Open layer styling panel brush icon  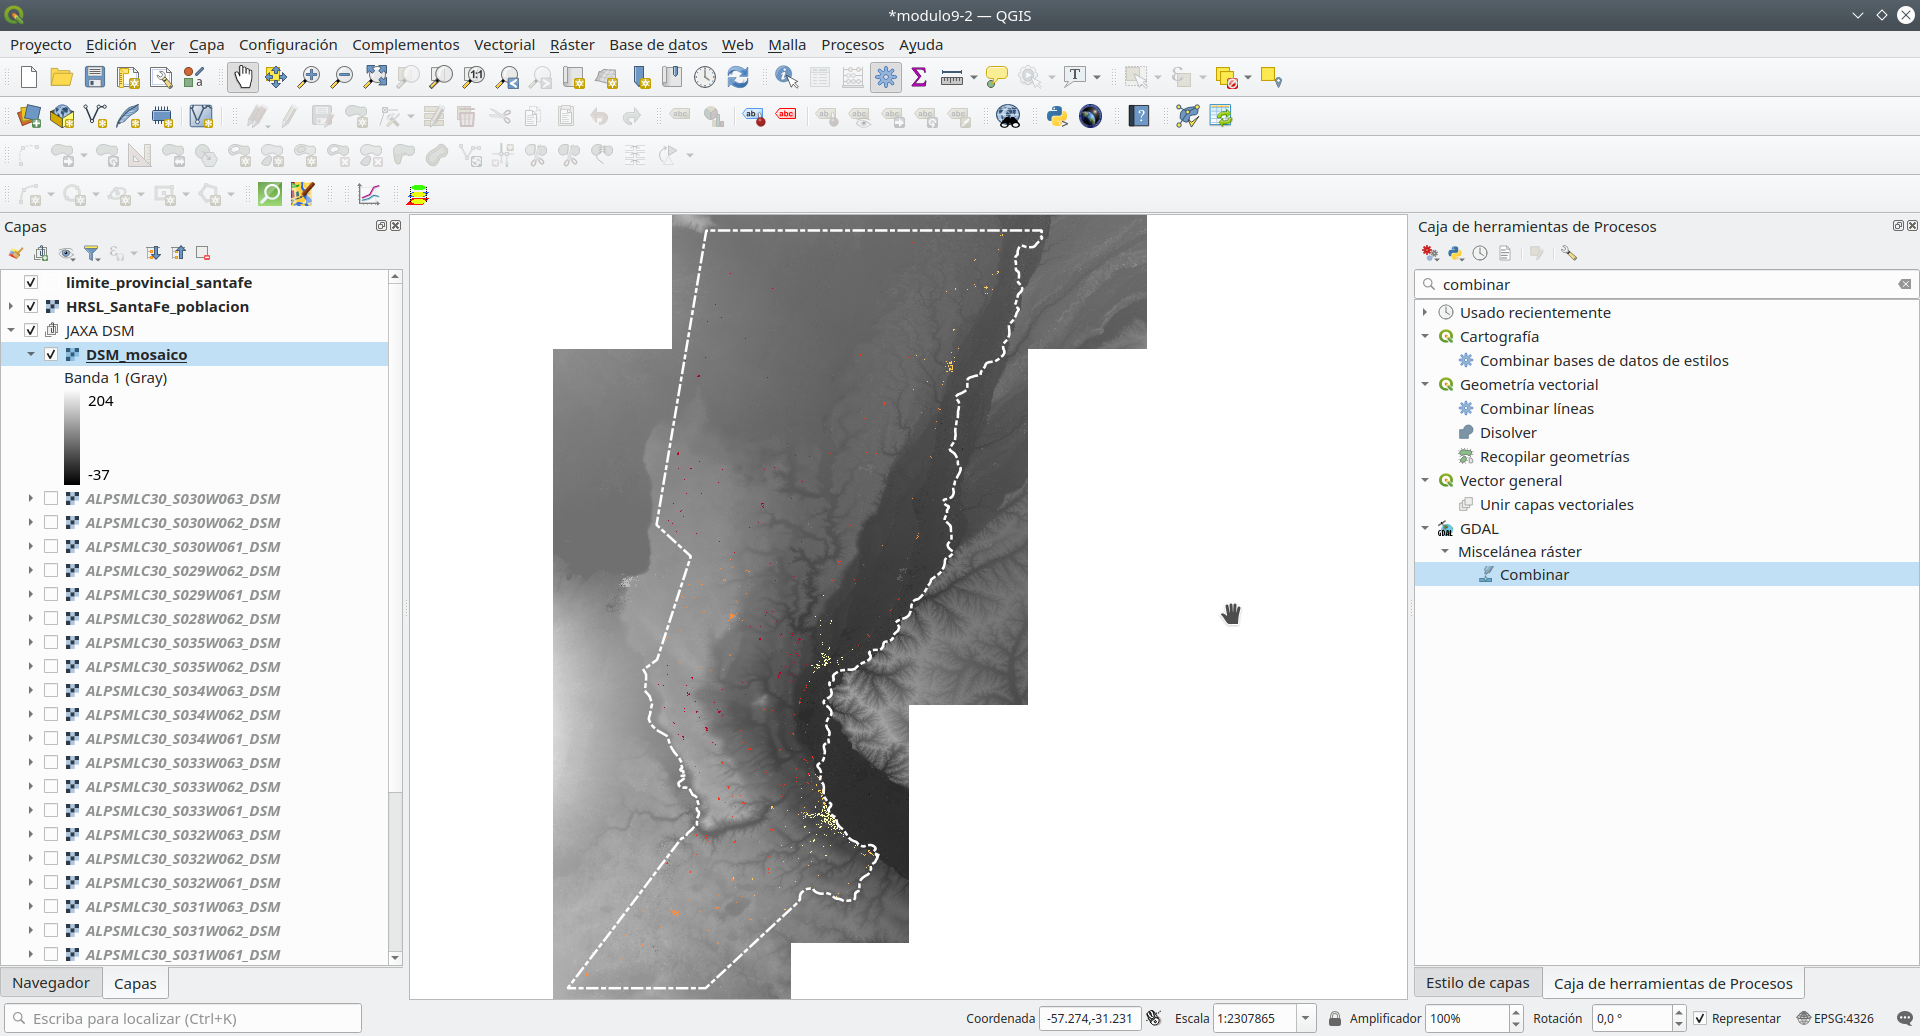point(16,253)
